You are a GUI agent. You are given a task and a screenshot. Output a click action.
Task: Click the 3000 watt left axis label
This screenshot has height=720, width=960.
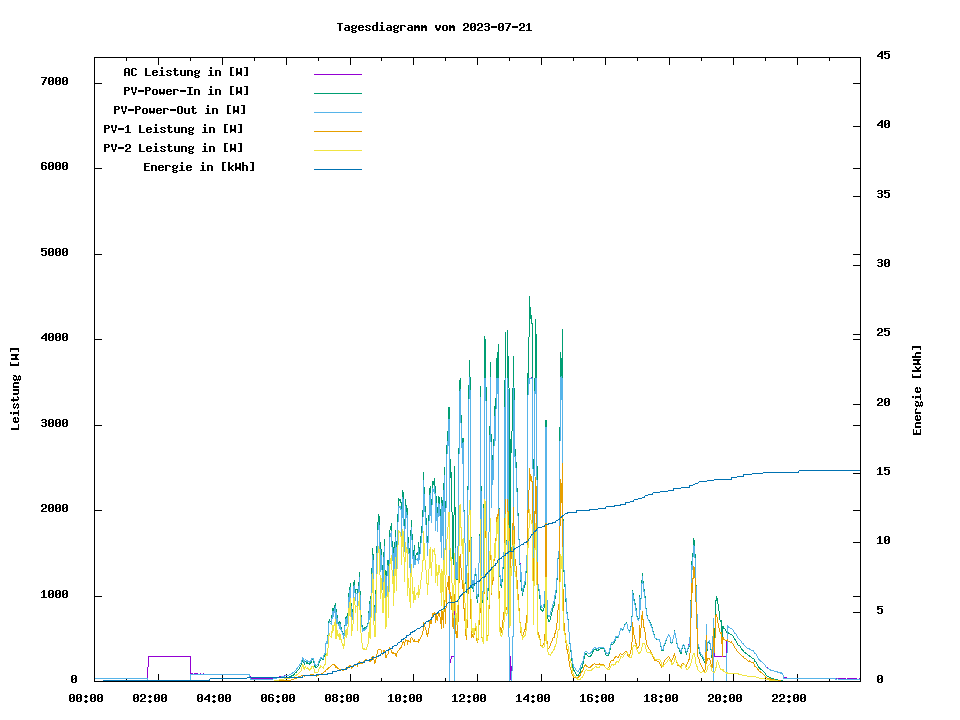pos(54,424)
